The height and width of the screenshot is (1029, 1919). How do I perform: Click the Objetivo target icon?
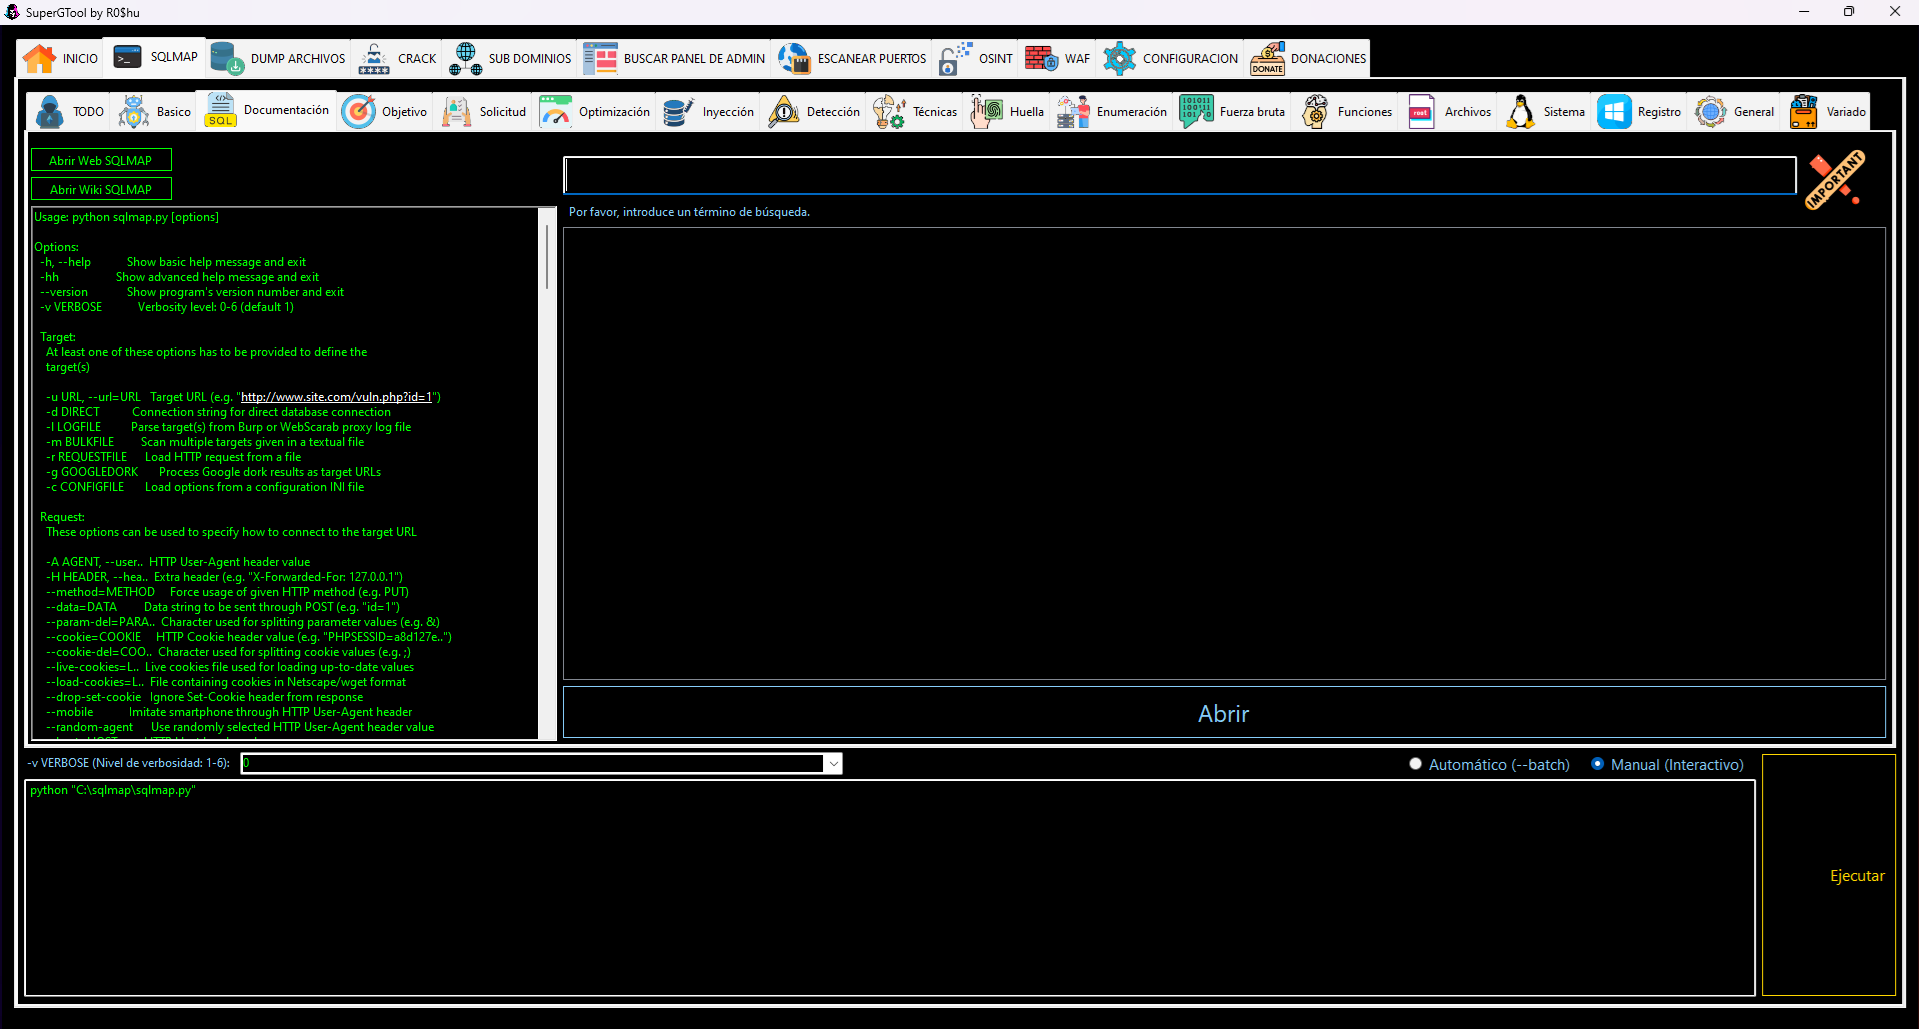coord(359,112)
